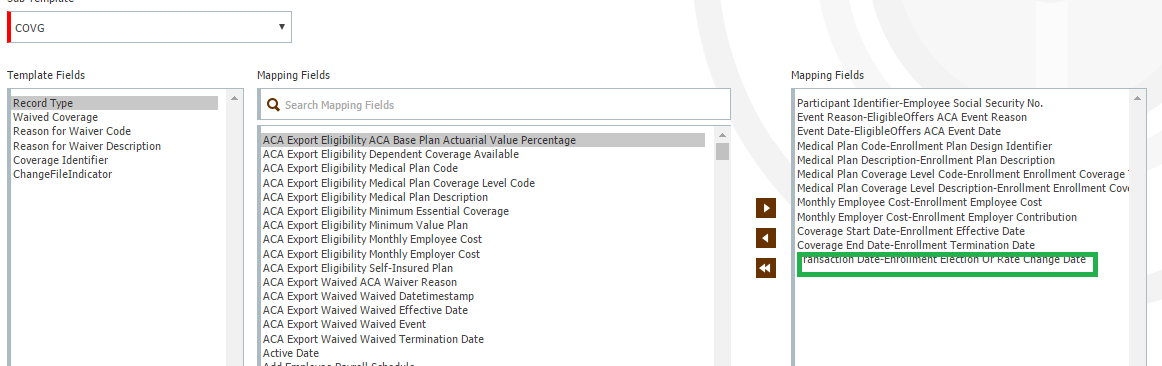Screen dimensions: 1162x366
Task: Click the move-right arrow button
Action: pos(766,208)
